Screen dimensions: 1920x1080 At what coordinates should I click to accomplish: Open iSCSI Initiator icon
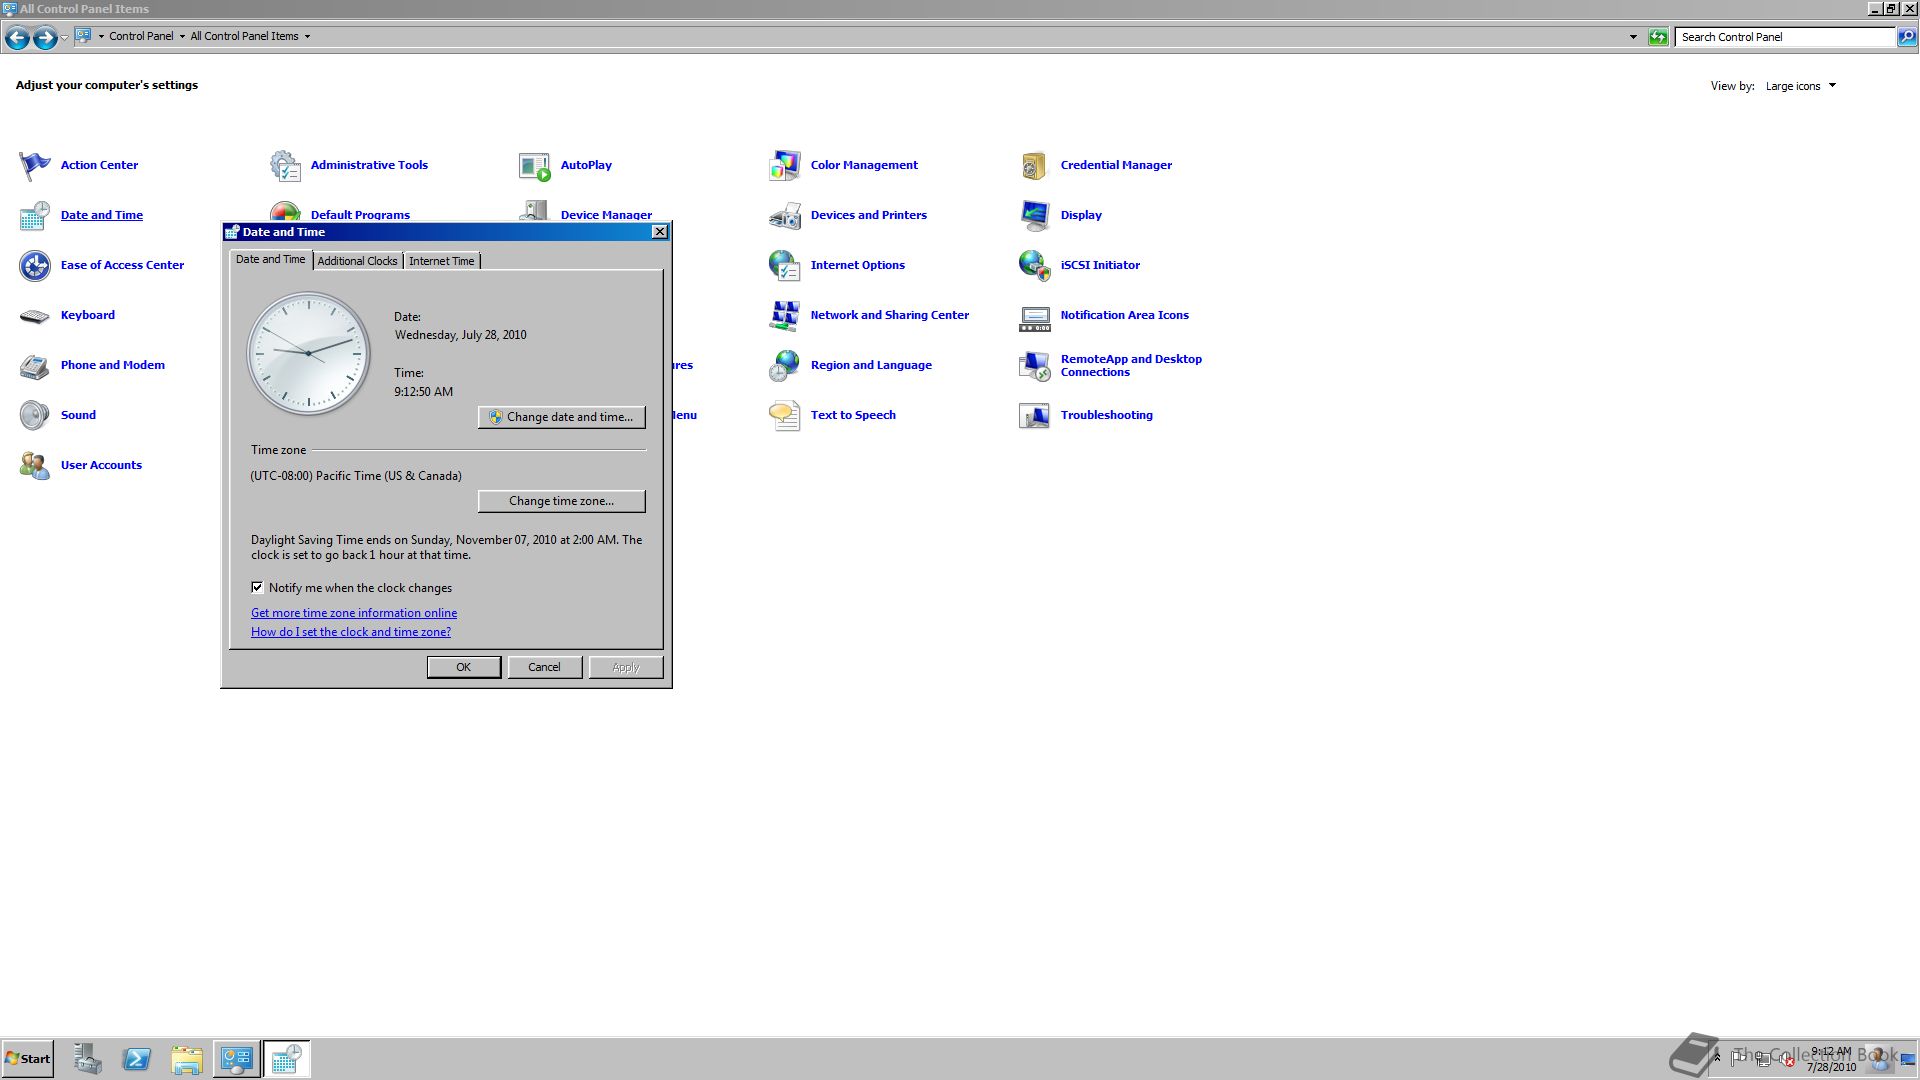tap(1035, 265)
